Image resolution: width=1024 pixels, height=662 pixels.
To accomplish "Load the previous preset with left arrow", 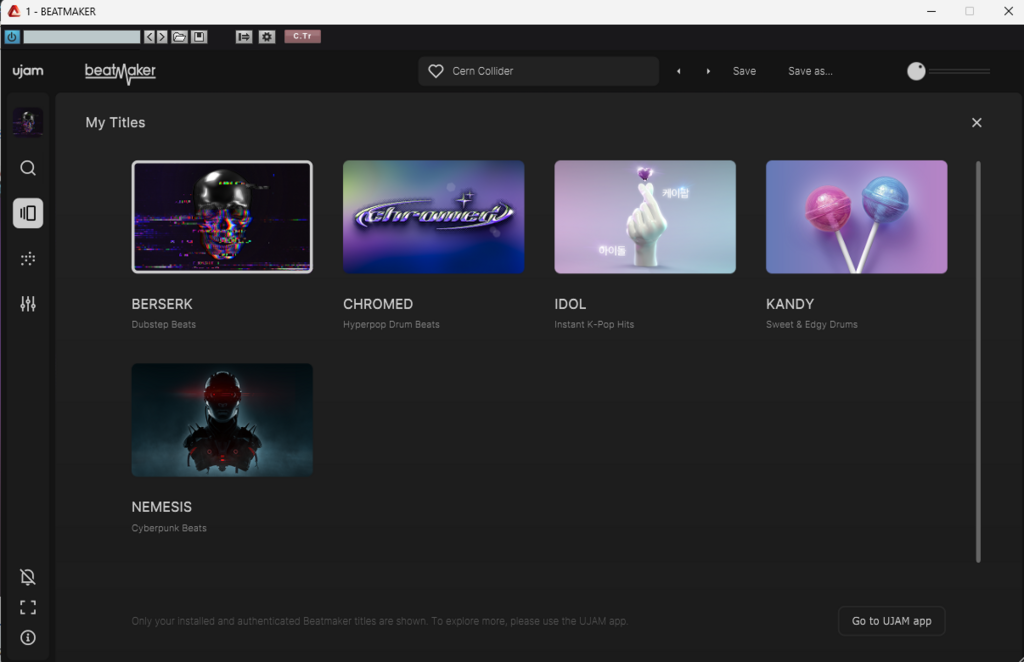I will 679,71.
